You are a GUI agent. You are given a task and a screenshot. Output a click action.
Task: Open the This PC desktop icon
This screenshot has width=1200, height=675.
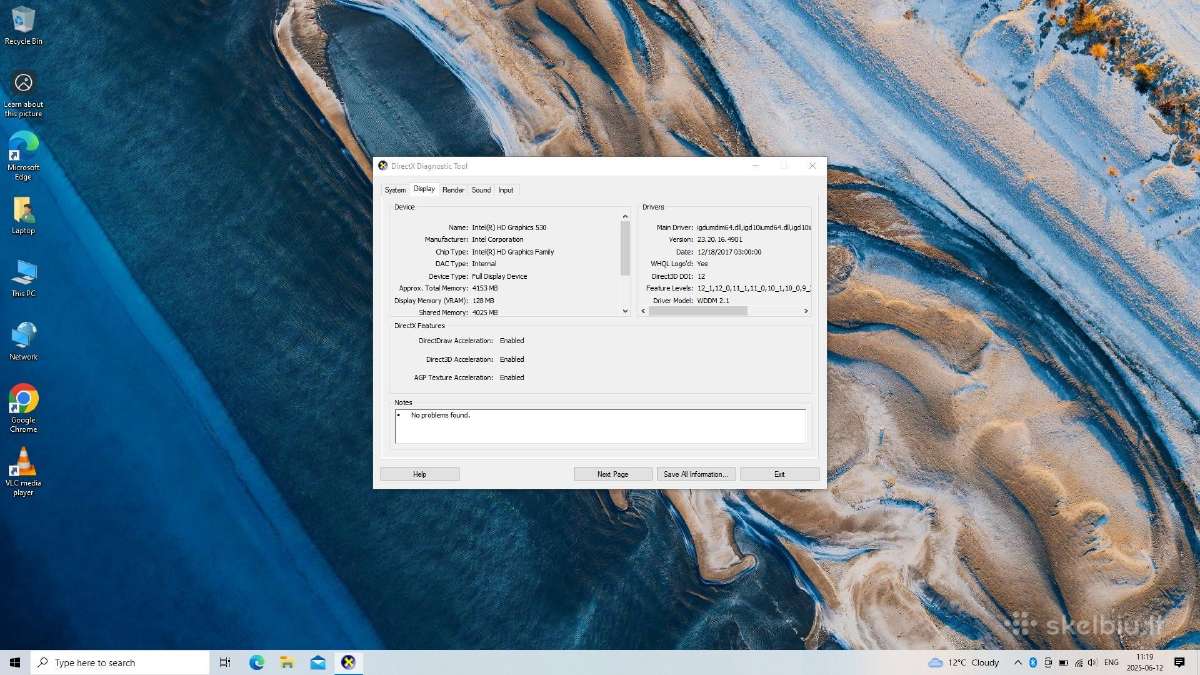(x=23, y=279)
